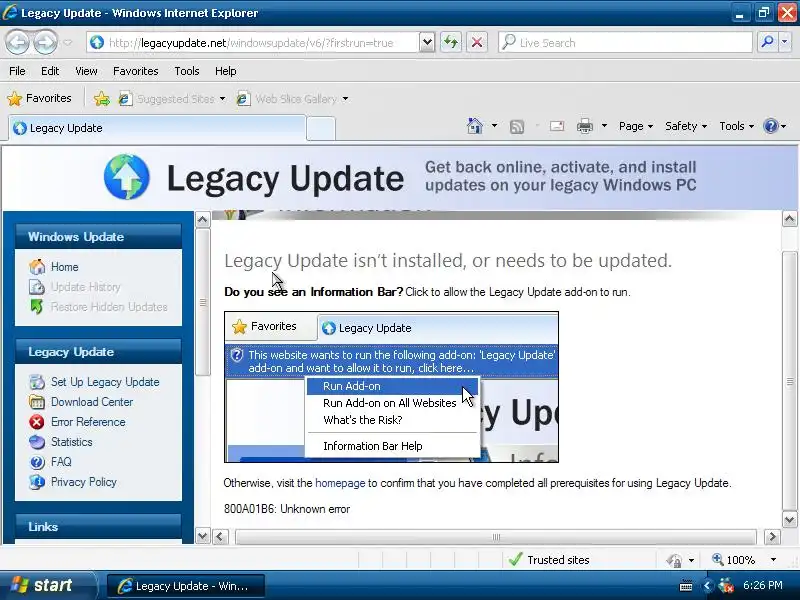Click the RSS feeds icon

[517, 126]
